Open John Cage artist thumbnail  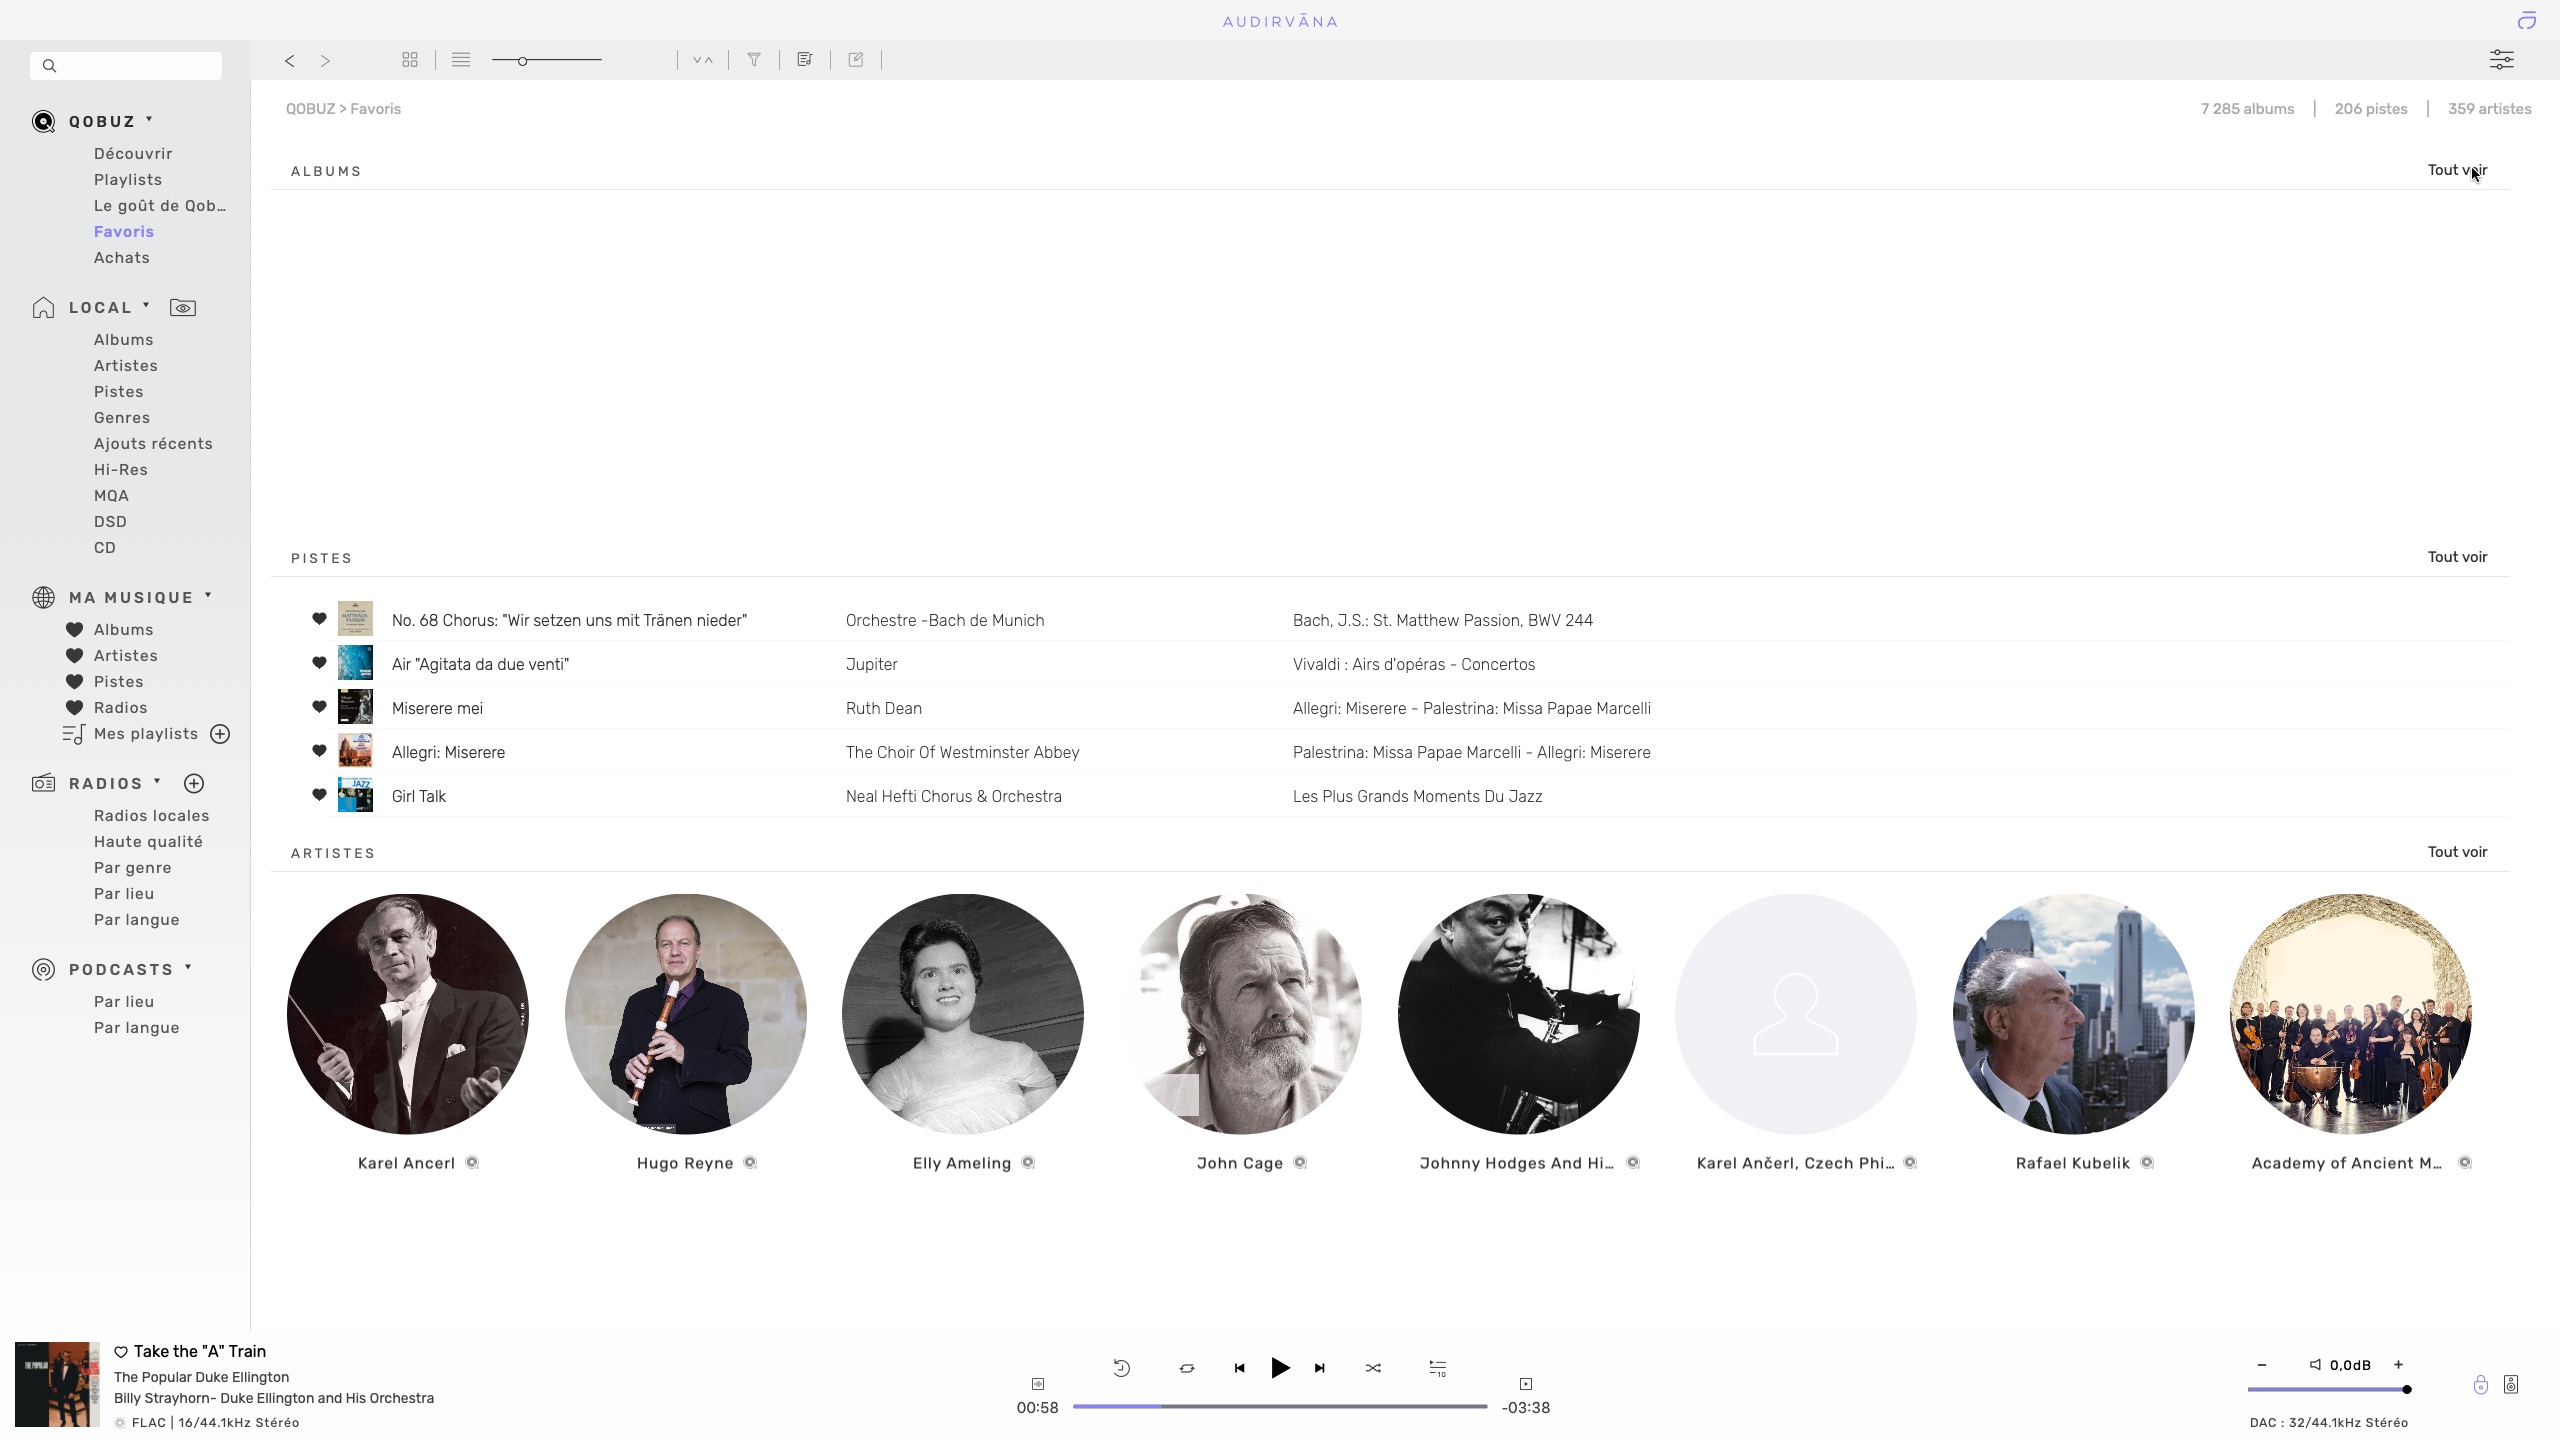(x=1240, y=1014)
